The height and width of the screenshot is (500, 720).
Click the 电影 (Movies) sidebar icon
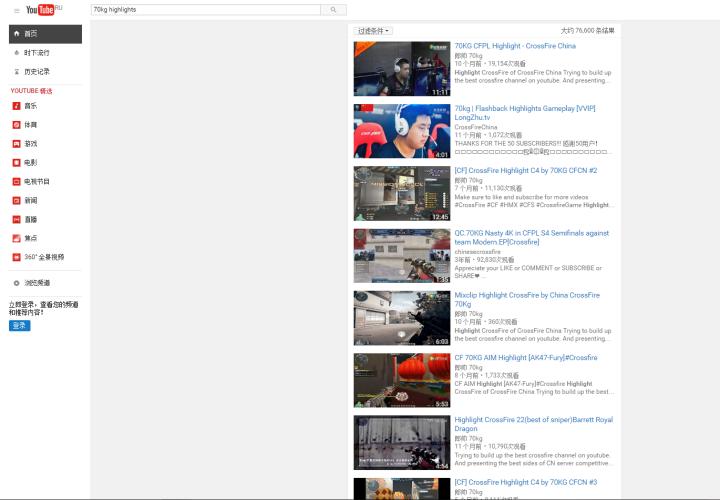point(16,162)
